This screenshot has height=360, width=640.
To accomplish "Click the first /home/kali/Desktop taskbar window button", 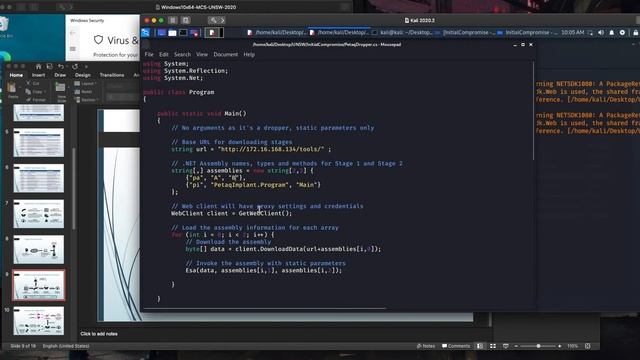I will [276, 33].
